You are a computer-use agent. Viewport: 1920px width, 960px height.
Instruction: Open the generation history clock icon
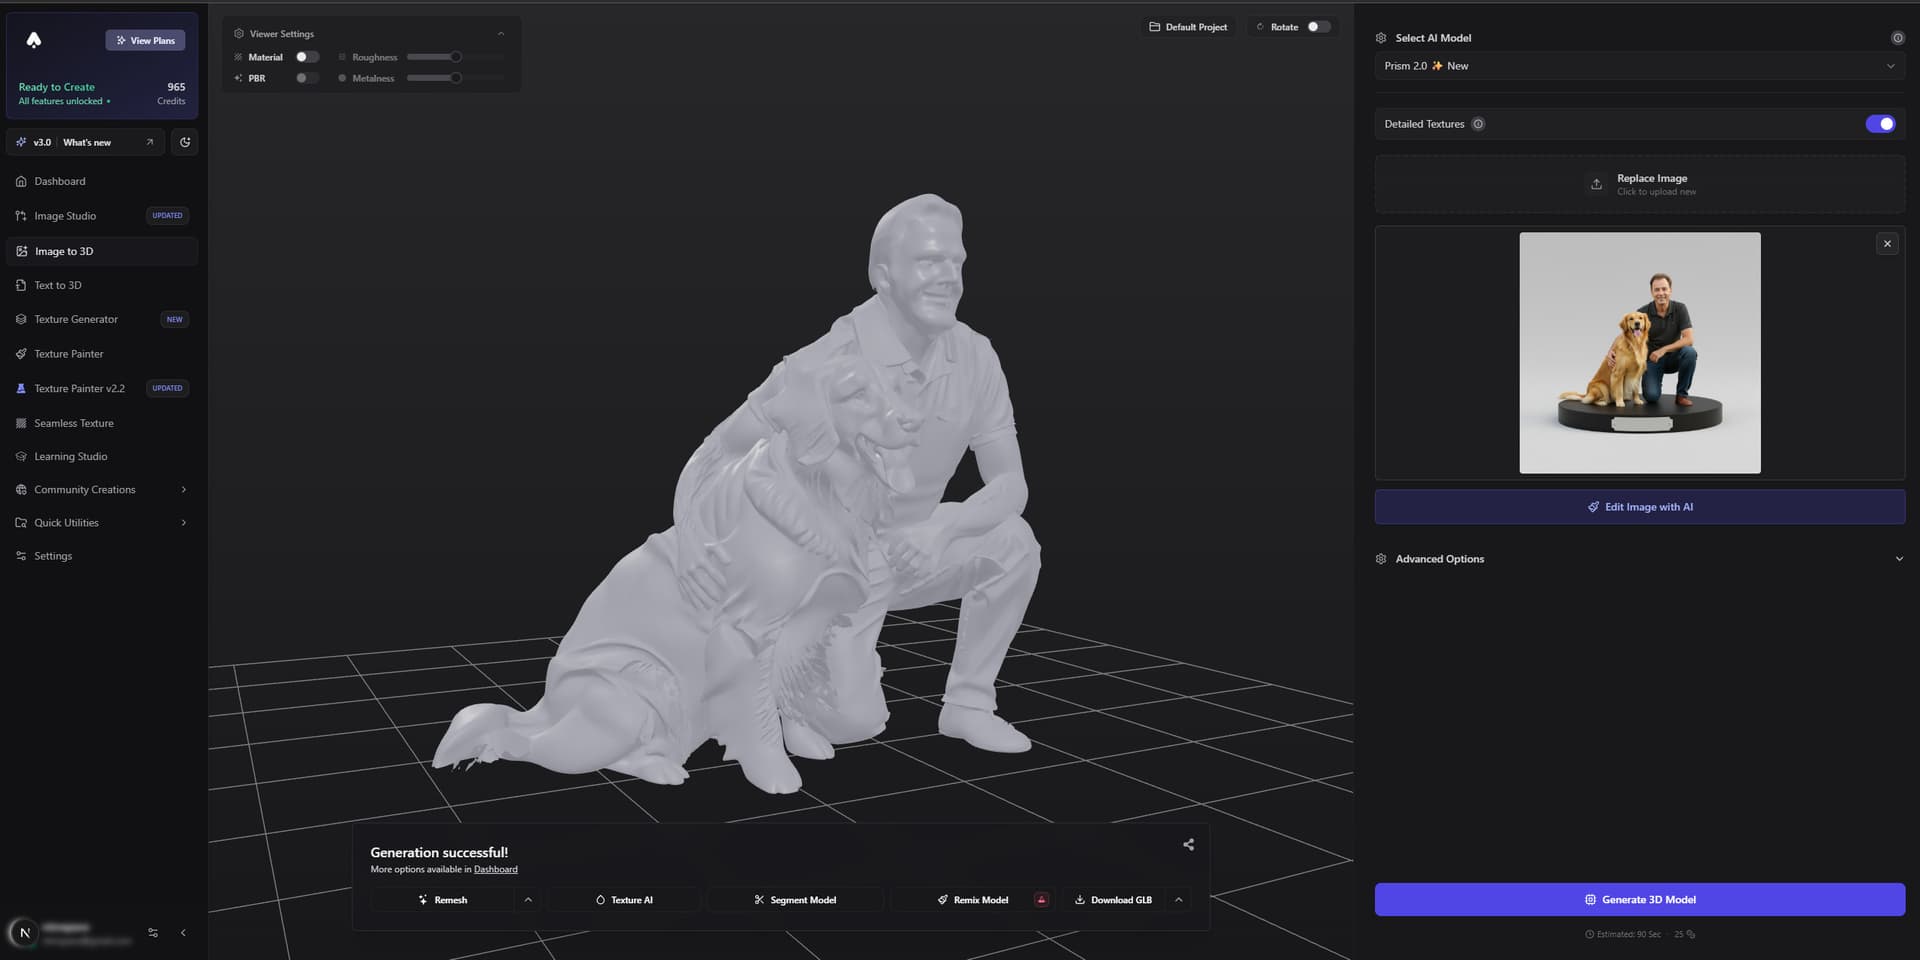(184, 141)
